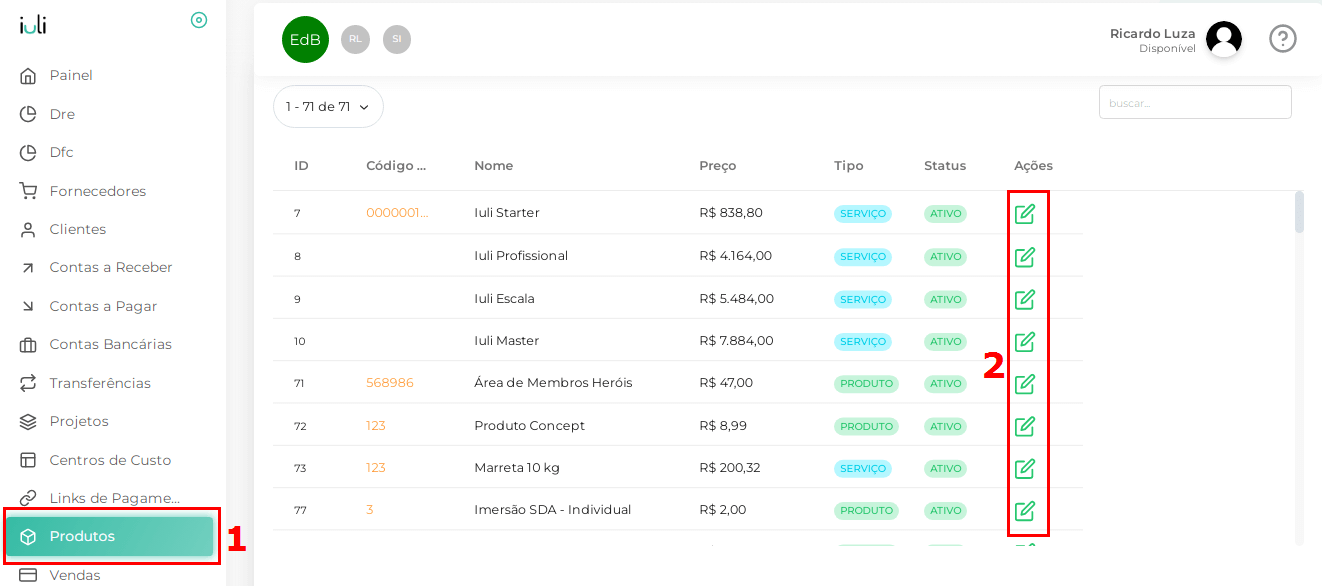The height and width of the screenshot is (586, 1322).
Task: Click the Ricardo Luza user name
Action: click(1153, 34)
